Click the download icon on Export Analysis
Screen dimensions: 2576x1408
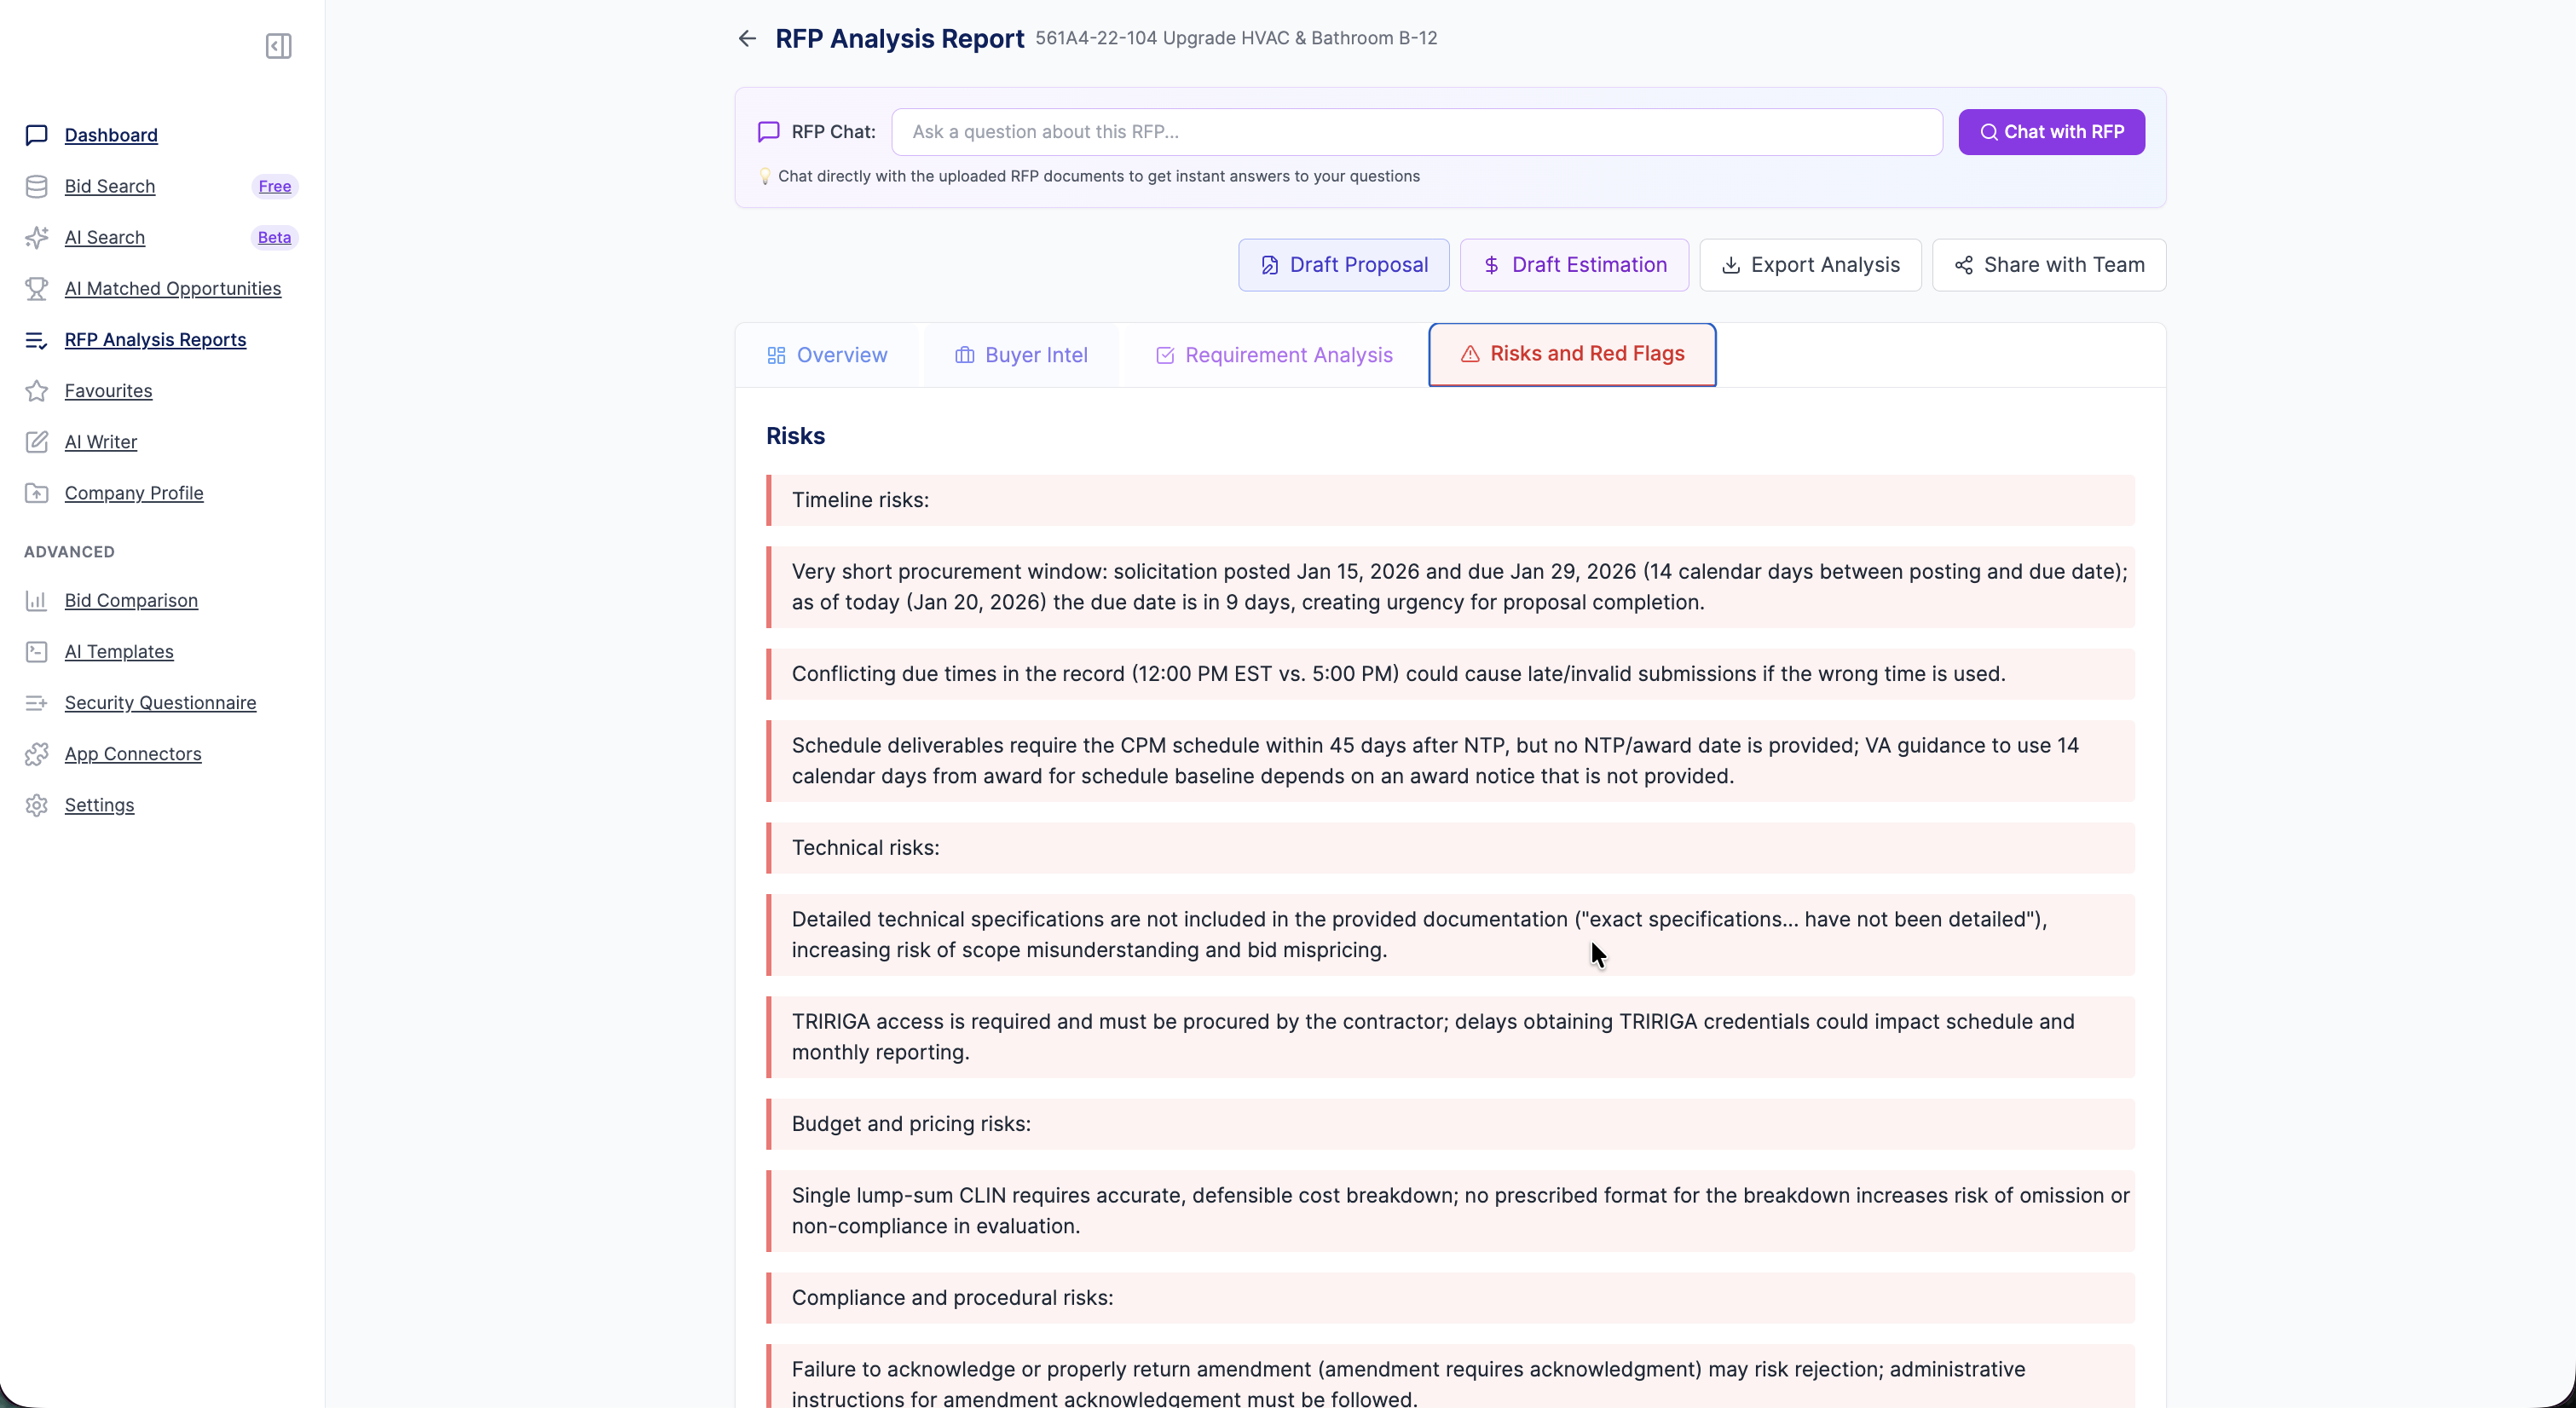1731,265
